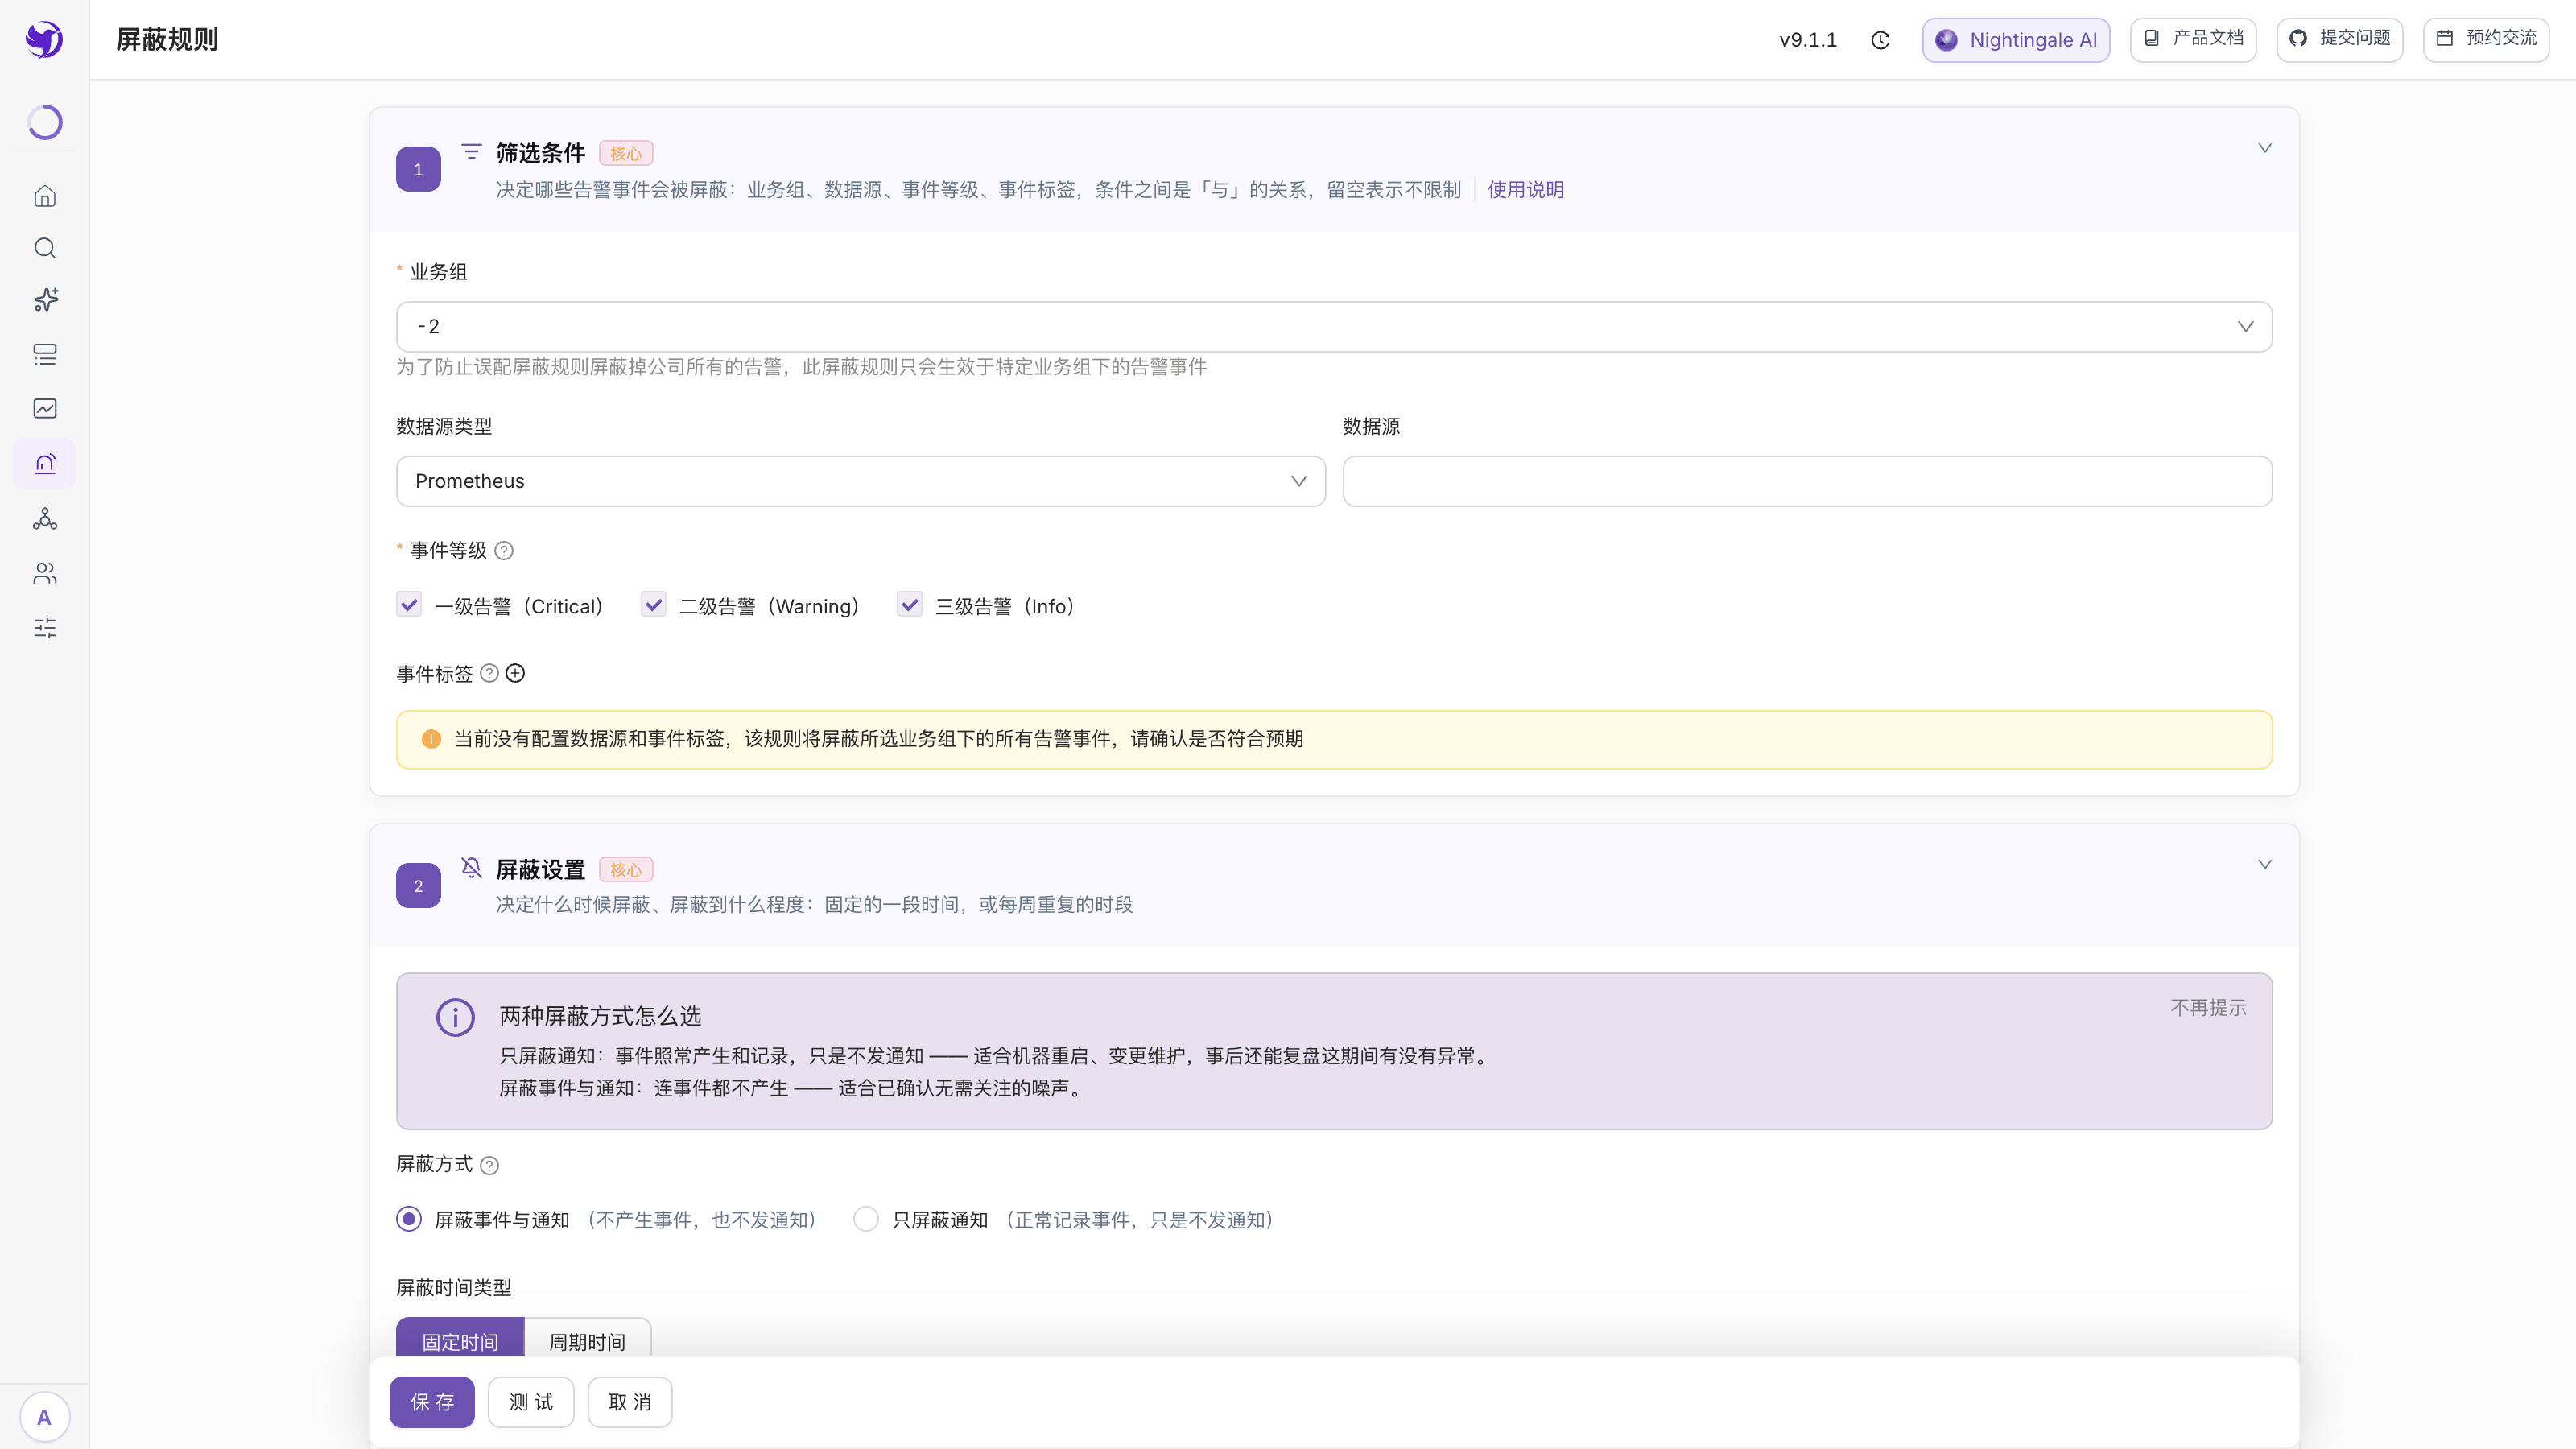Click the Nightingale bird logo
The height and width of the screenshot is (1449, 2576).
pos(44,40)
